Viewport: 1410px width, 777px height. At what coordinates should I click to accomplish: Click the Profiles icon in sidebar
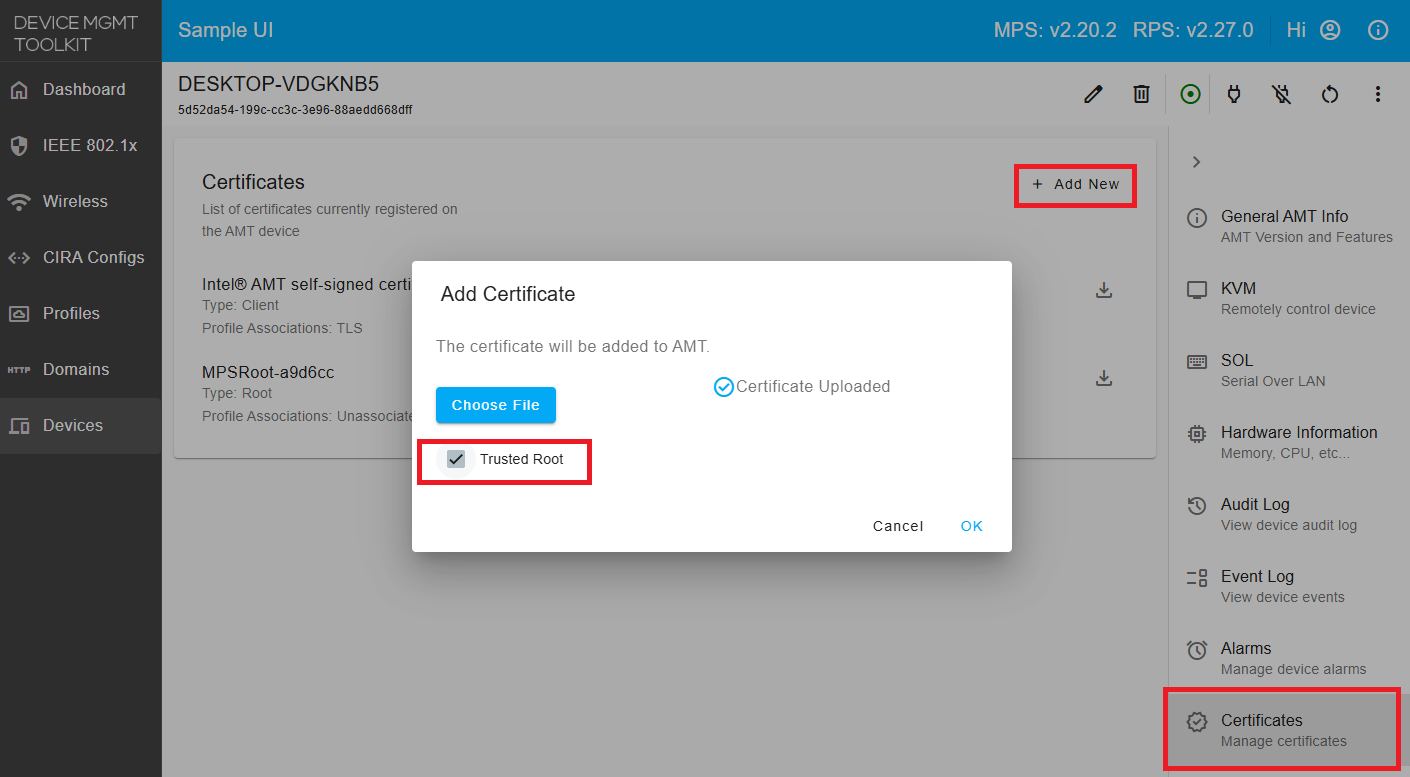[x=19, y=314]
